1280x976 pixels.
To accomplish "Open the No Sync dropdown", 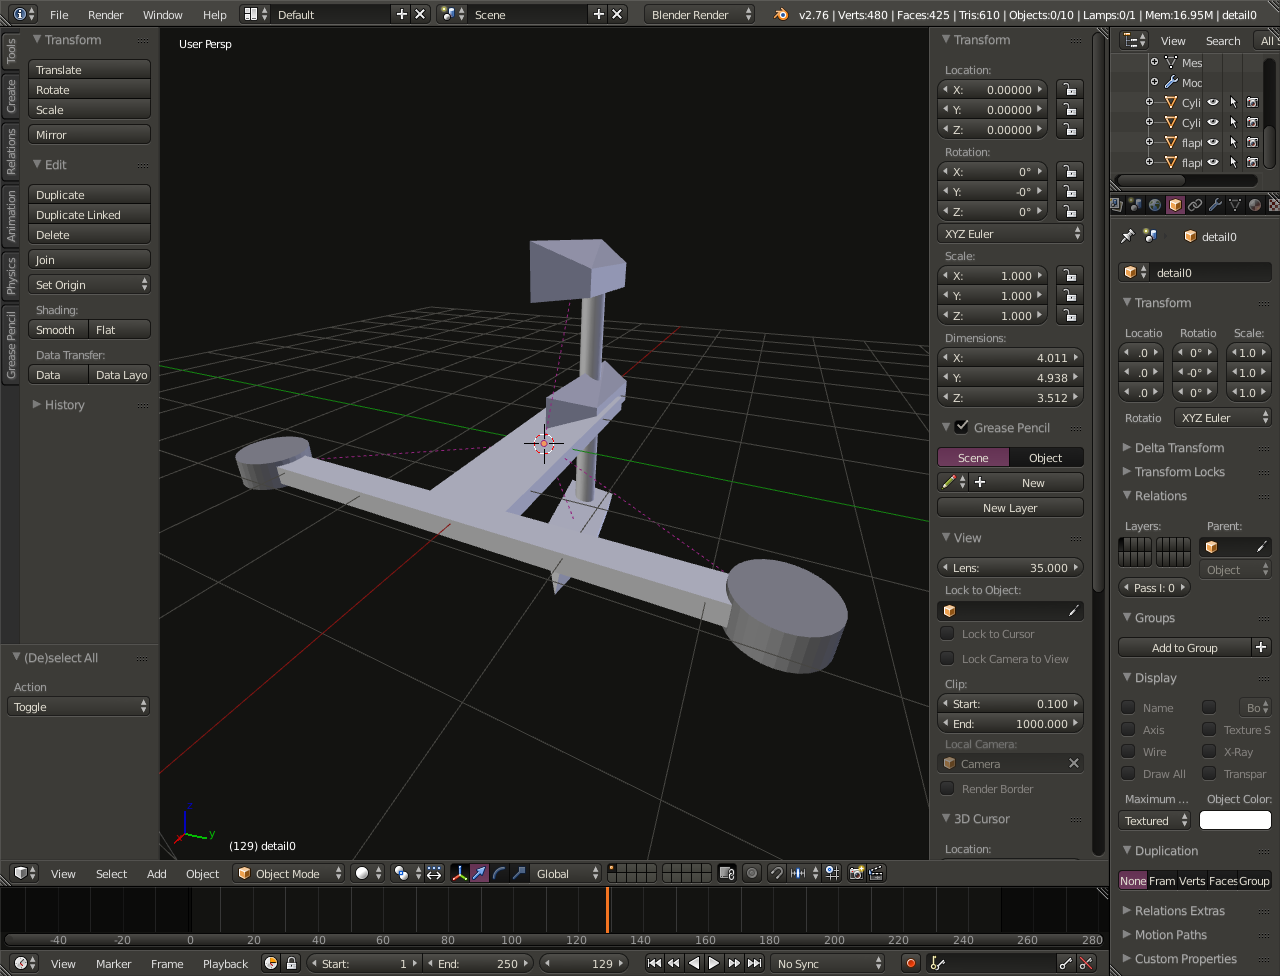I will pyautogui.click(x=828, y=963).
